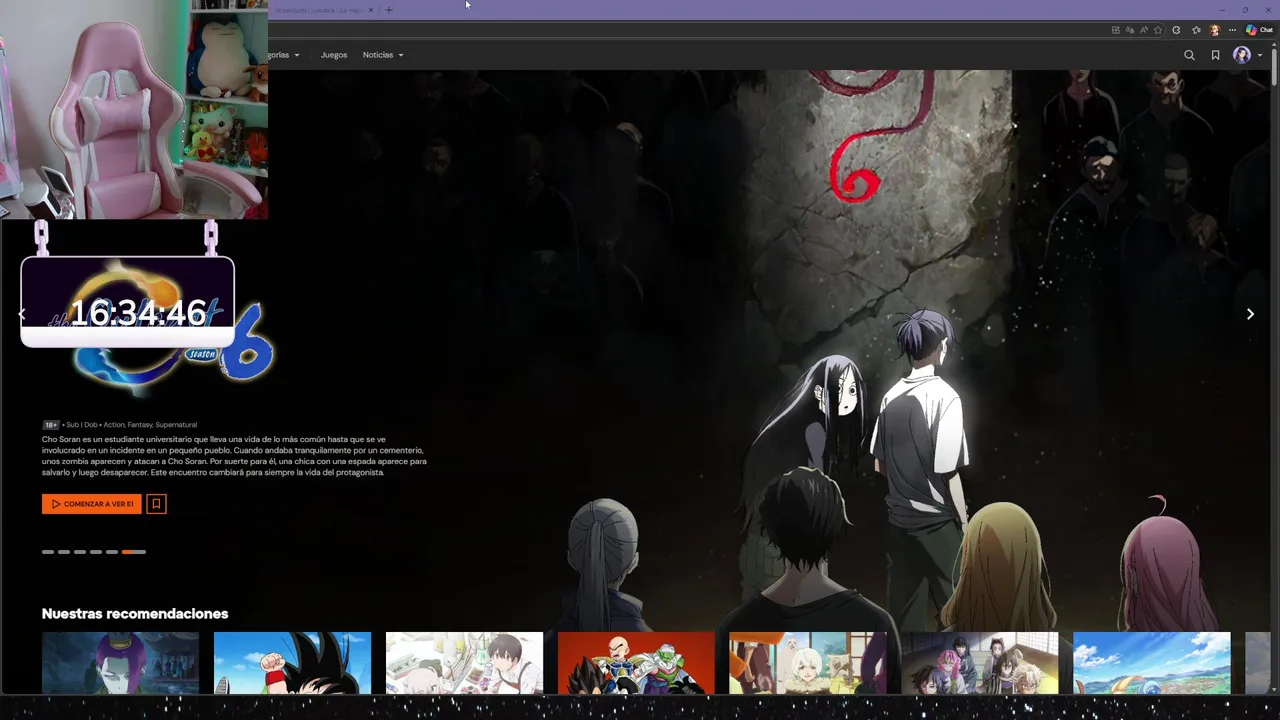Go to next carousel slide arrow
Viewport: 1280px width, 720px height.
[x=1250, y=314]
